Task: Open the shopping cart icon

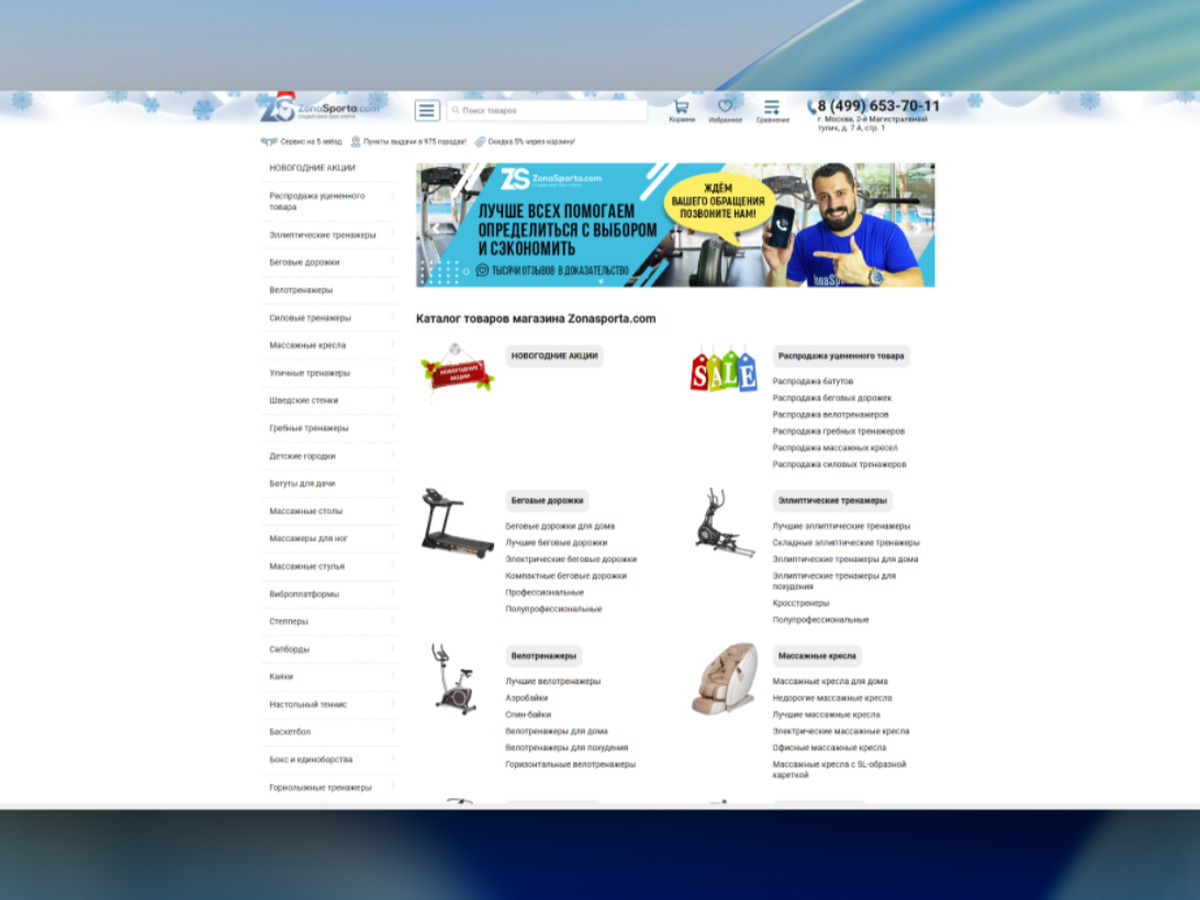Action: pyautogui.click(x=681, y=106)
